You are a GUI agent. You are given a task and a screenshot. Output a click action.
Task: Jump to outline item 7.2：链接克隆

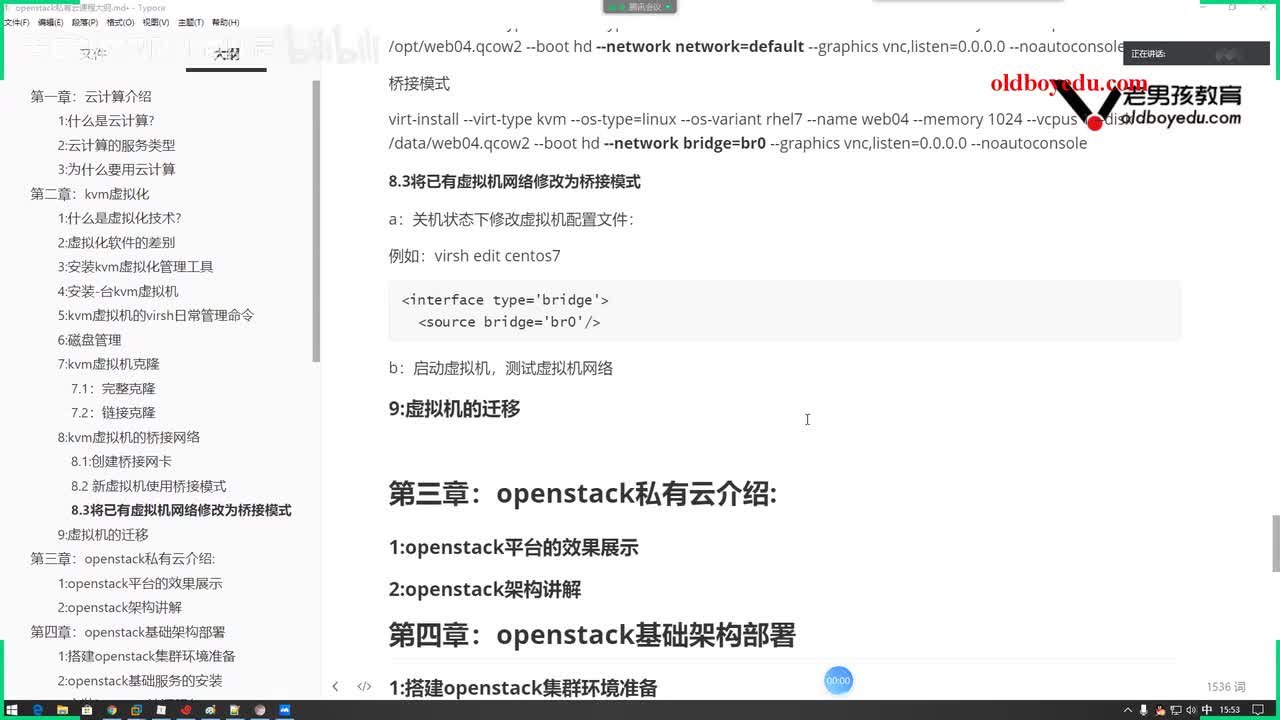[x=113, y=412]
